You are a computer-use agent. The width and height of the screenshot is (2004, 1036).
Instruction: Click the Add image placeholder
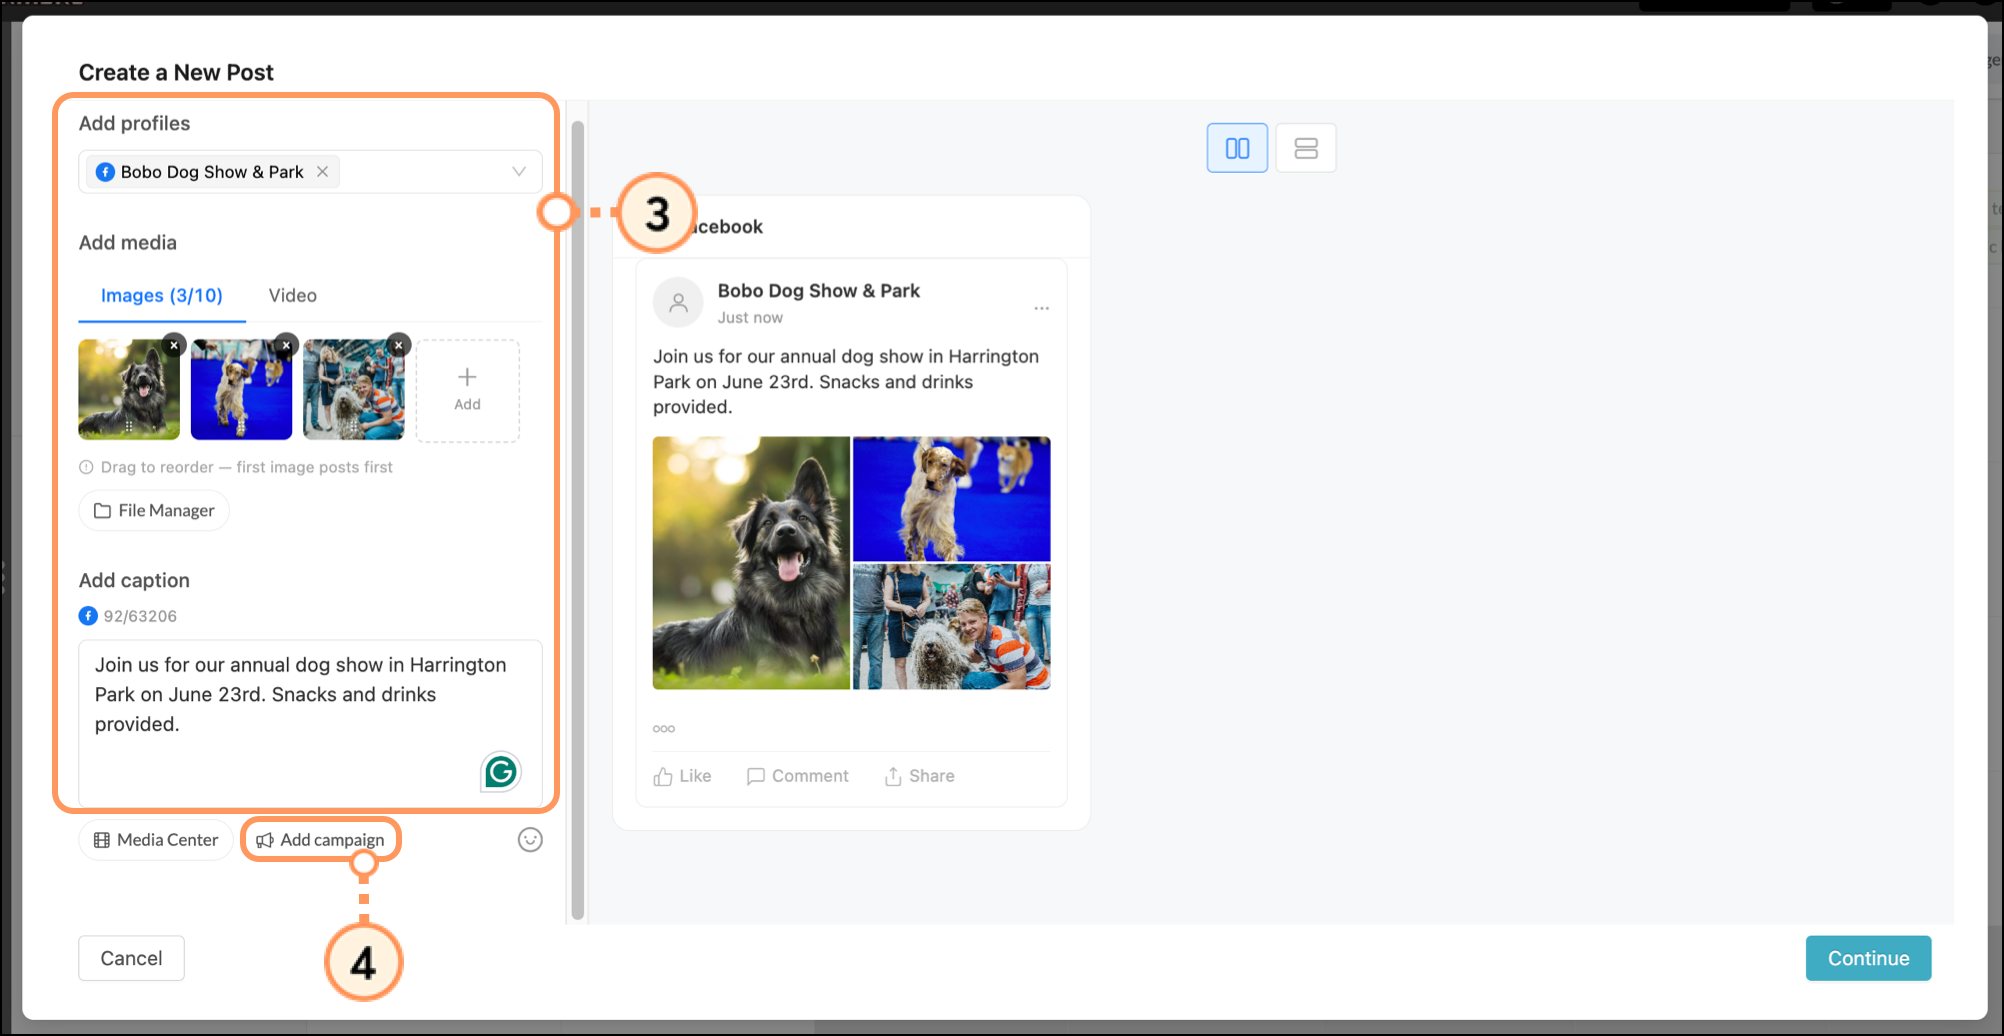click(467, 390)
